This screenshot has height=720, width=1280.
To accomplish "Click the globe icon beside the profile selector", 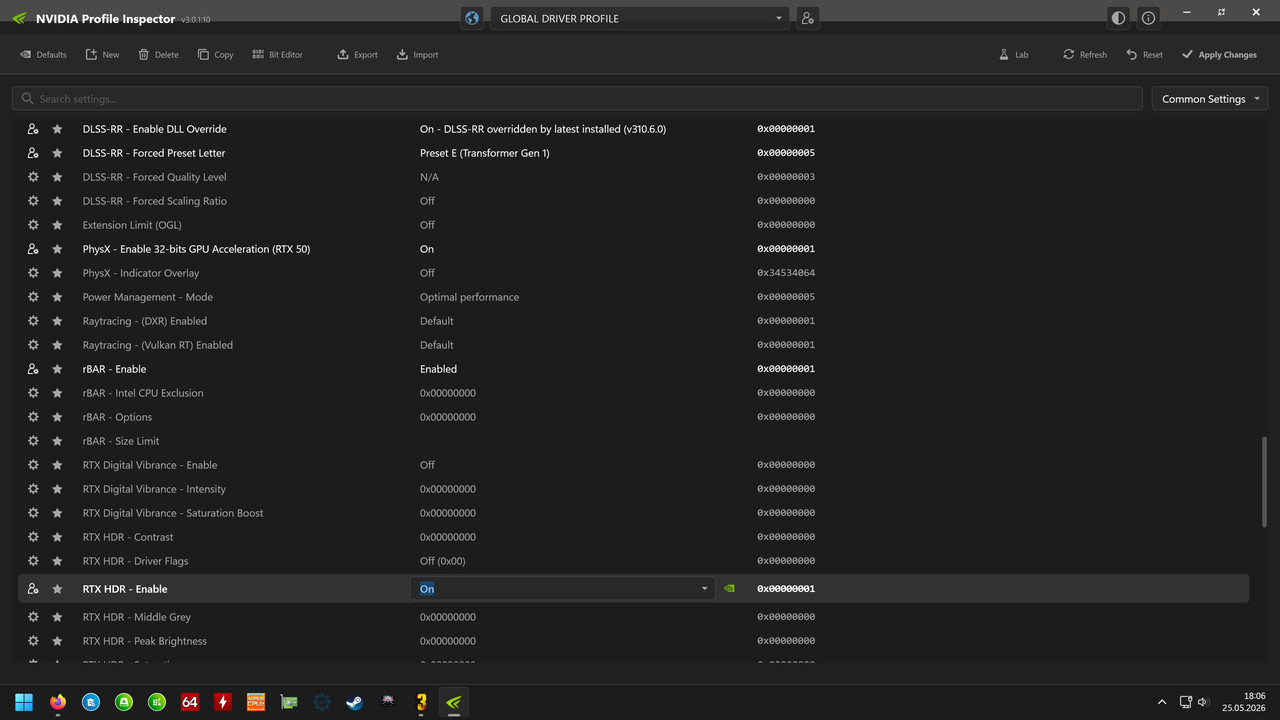I will coord(472,18).
